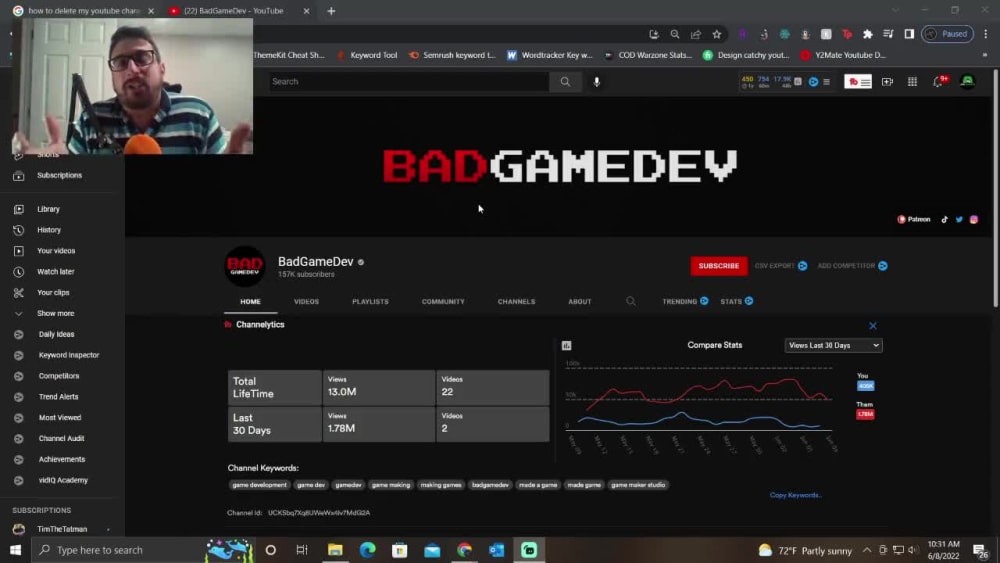This screenshot has width=1000, height=563.
Task: Open vidIQ Stats tab
Action: pyautogui.click(x=737, y=302)
